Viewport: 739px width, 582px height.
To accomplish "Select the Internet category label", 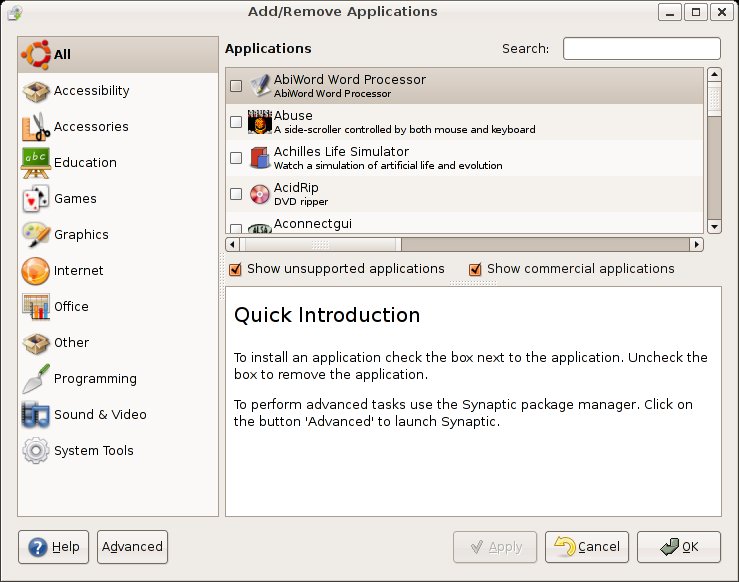I will tap(78, 271).
